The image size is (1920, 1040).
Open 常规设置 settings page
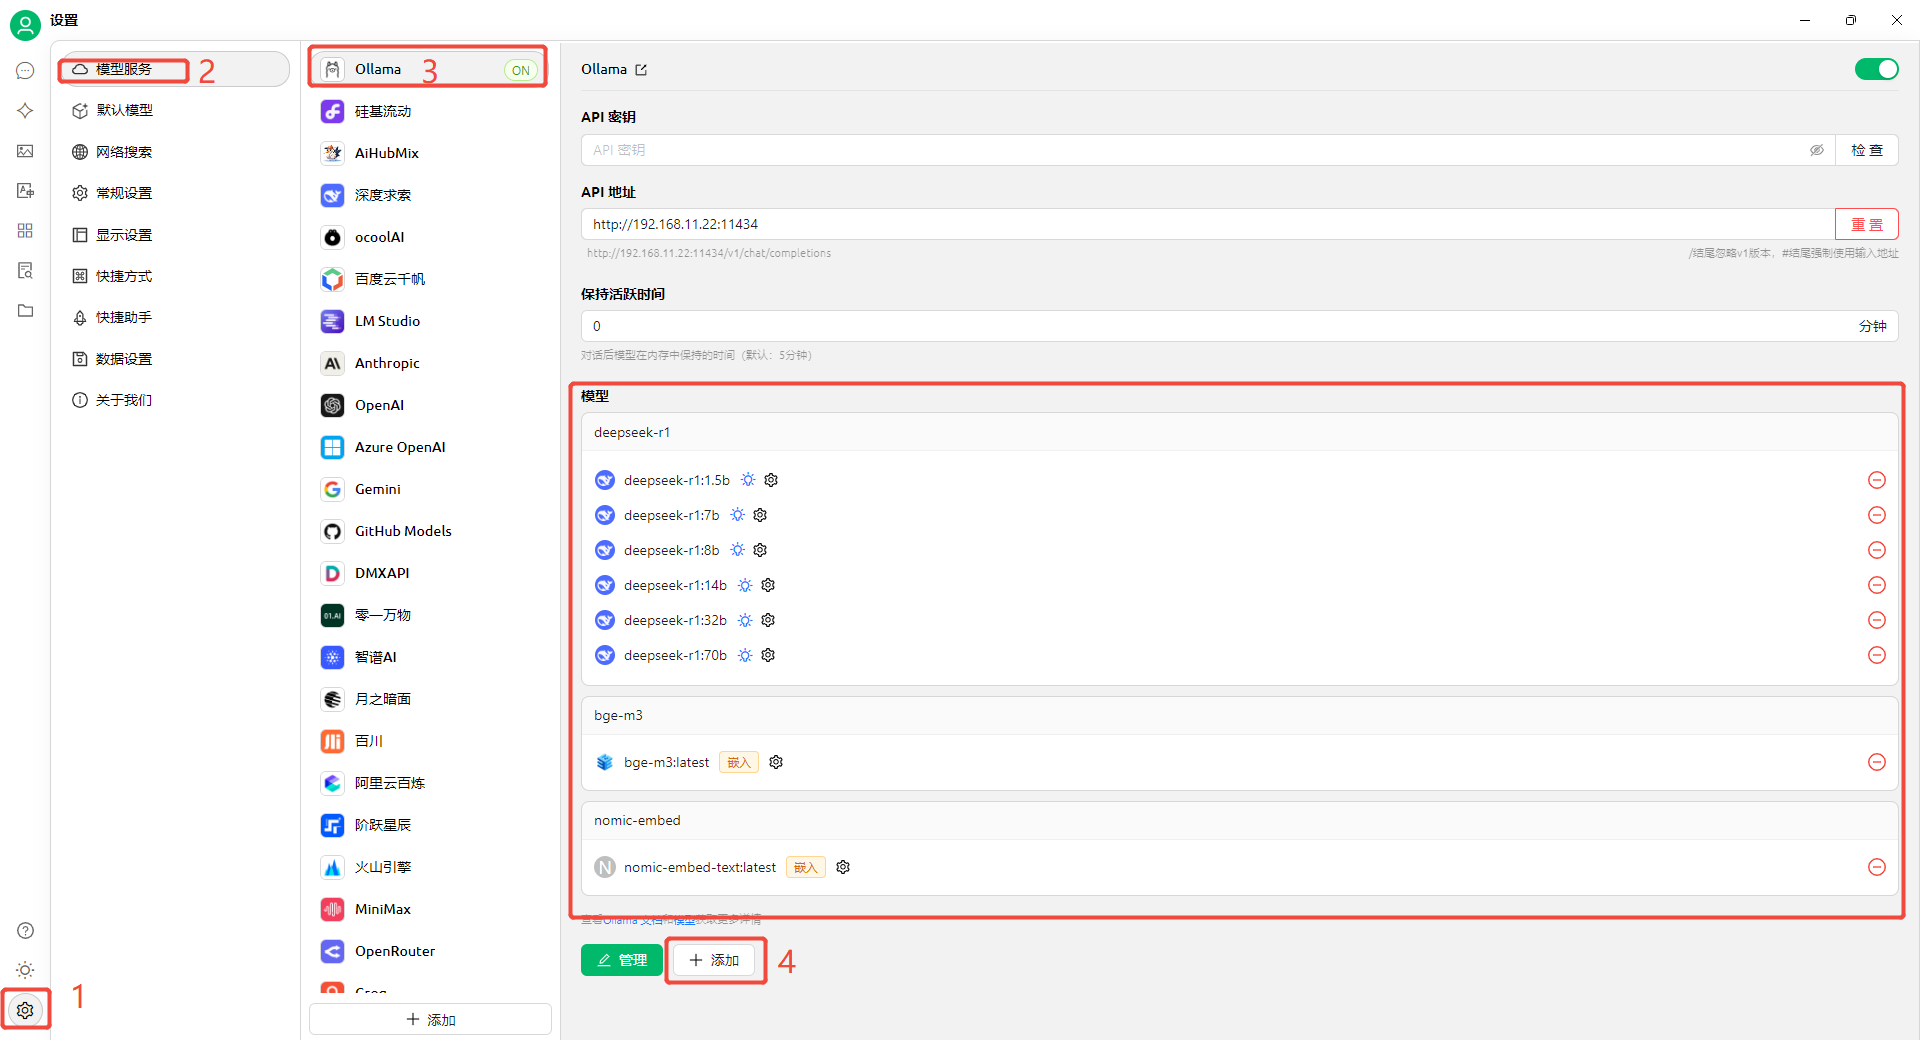point(174,193)
